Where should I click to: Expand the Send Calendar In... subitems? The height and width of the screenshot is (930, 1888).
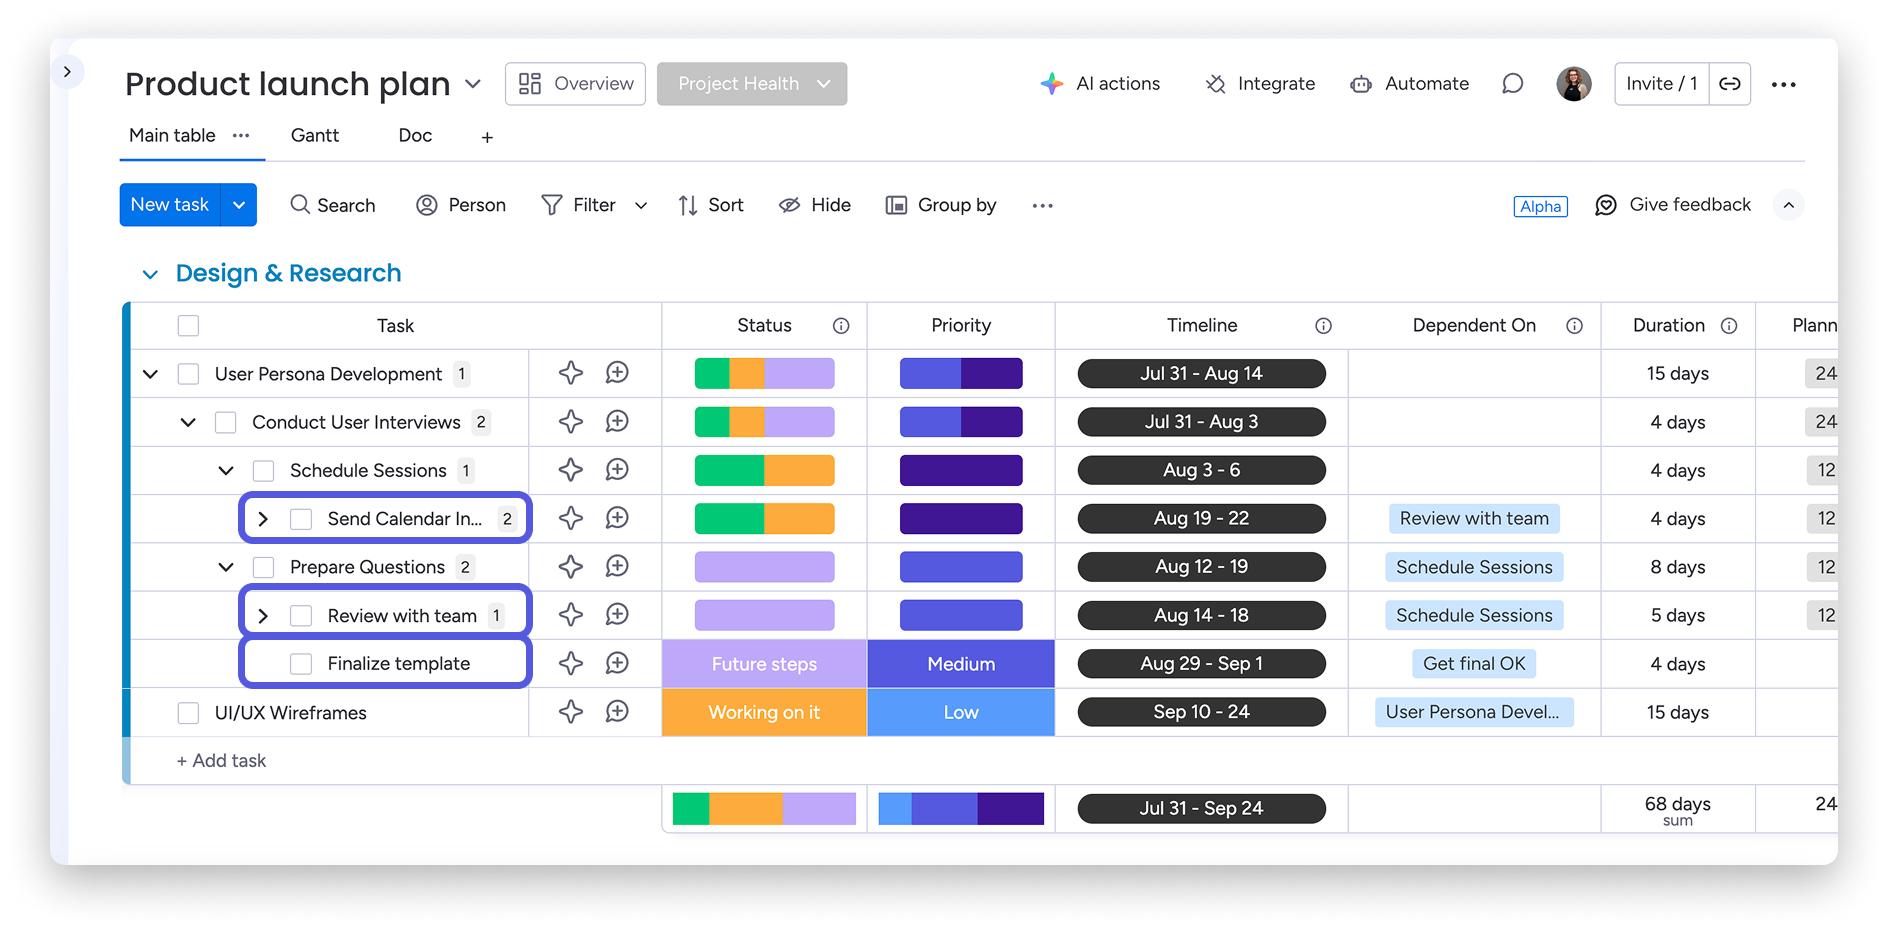263,519
